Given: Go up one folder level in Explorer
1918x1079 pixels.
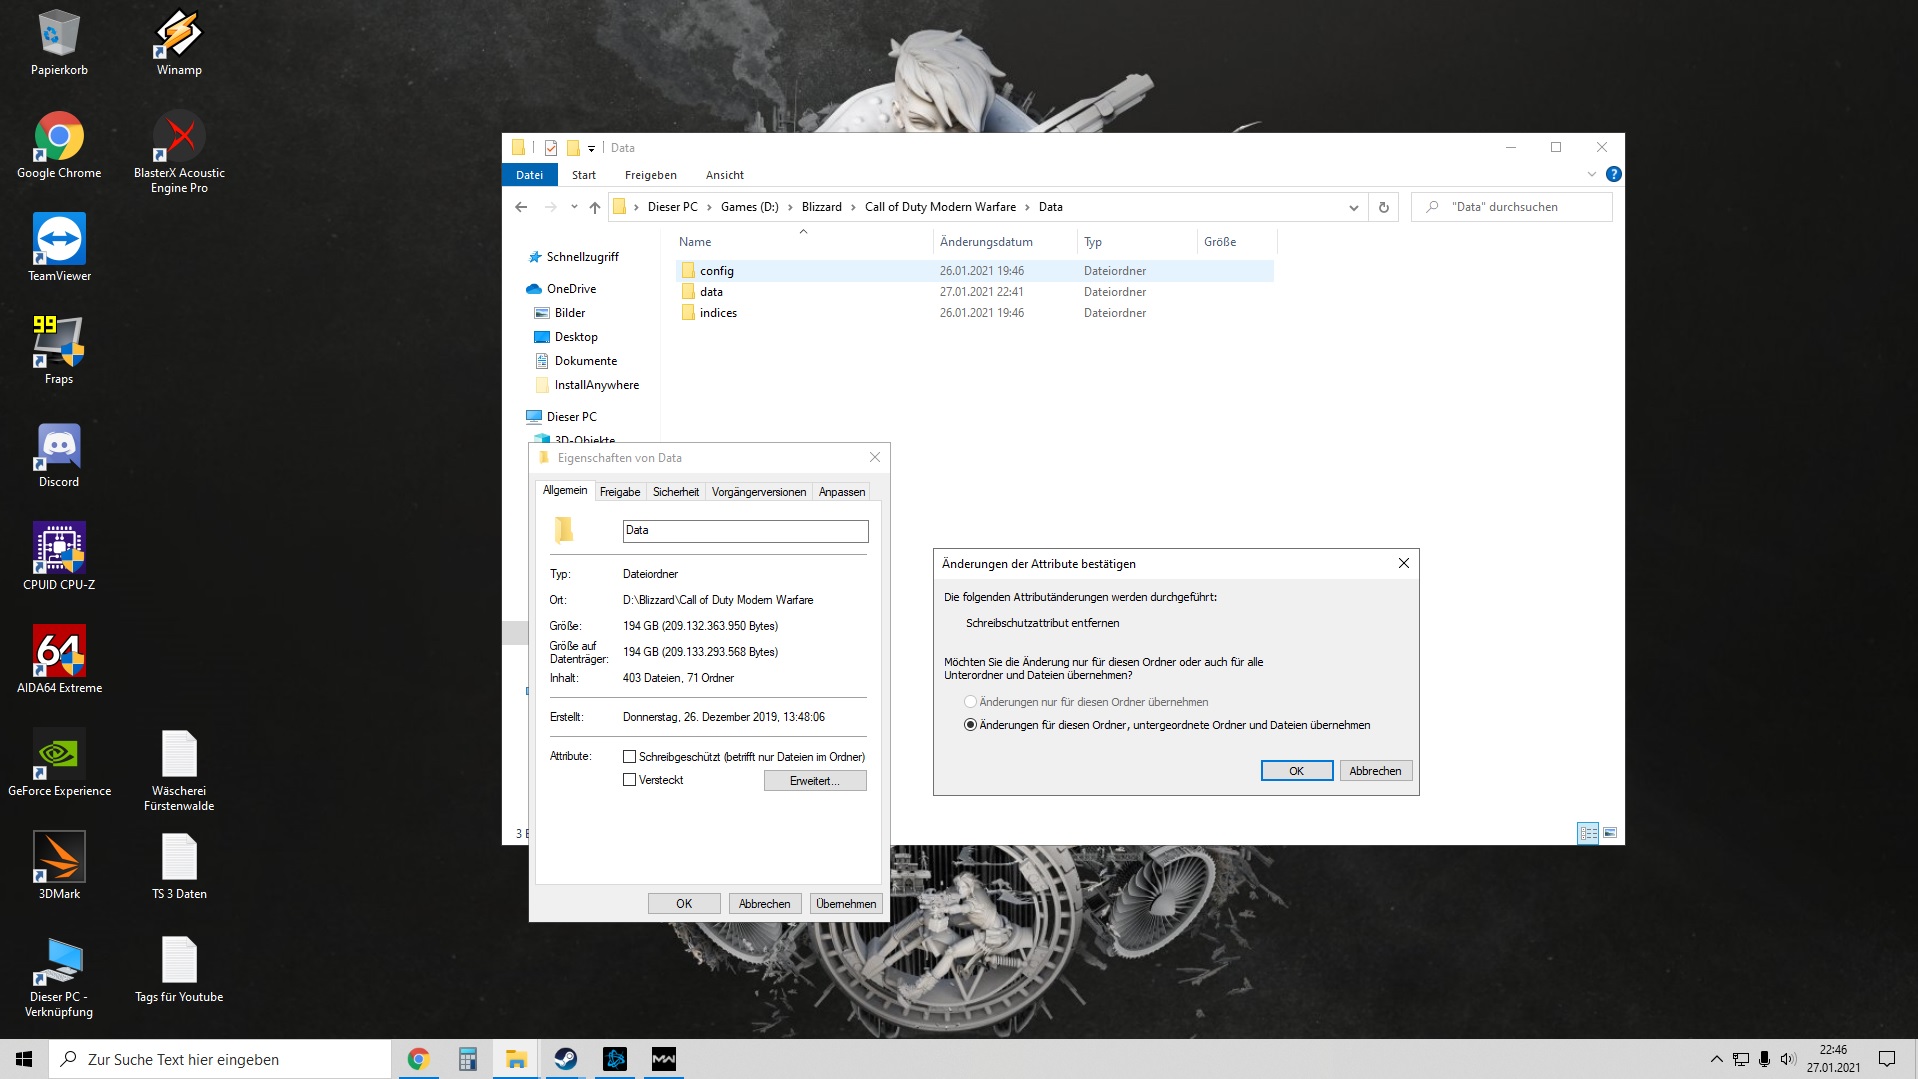Looking at the screenshot, I should (595, 207).
